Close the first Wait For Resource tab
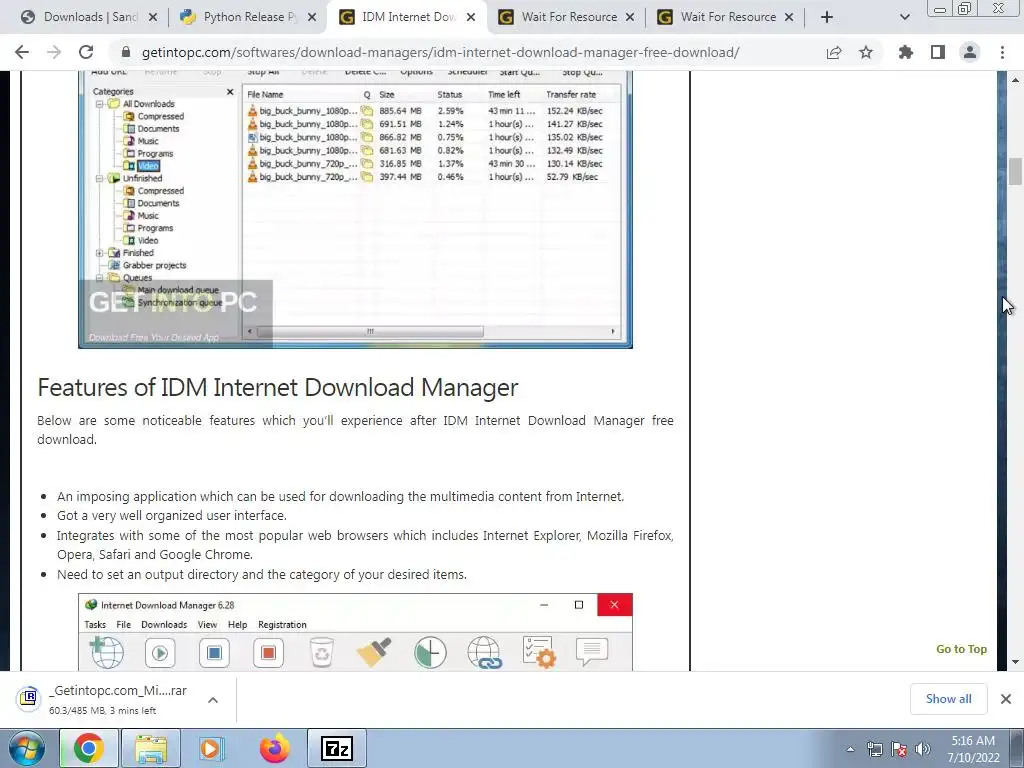This screenshot has width=1024, height=768. pos(630,17)
